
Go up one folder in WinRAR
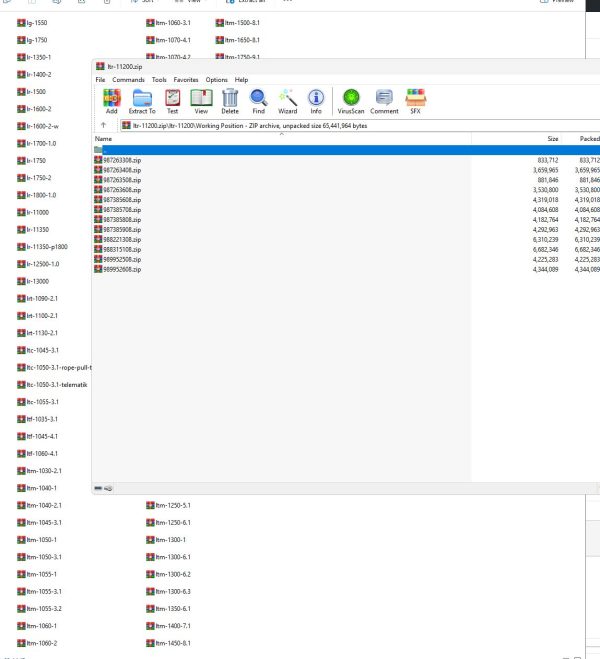click(x=103, y=125)
